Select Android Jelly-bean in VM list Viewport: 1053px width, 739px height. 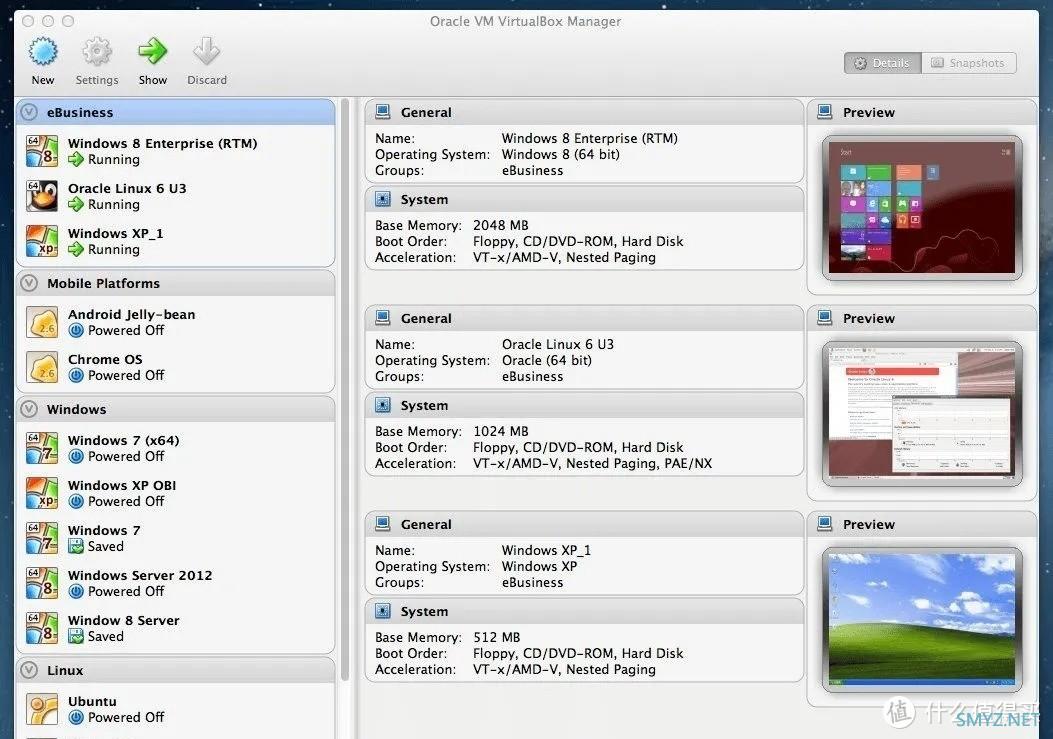pos(175,322)
